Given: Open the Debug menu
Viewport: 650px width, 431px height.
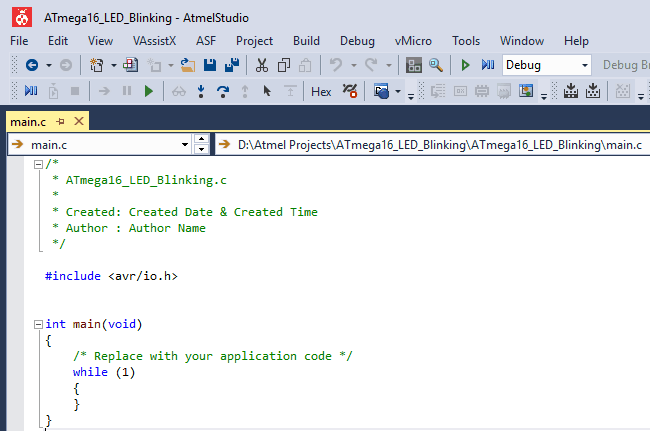Looking at the screenshot, I should click(x=357, y=41).
